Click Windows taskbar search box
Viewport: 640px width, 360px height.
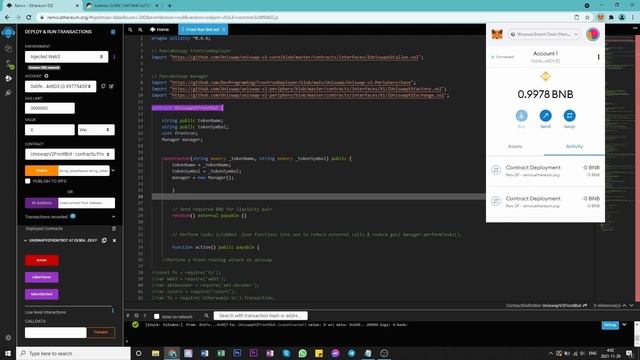coord(73,353)
